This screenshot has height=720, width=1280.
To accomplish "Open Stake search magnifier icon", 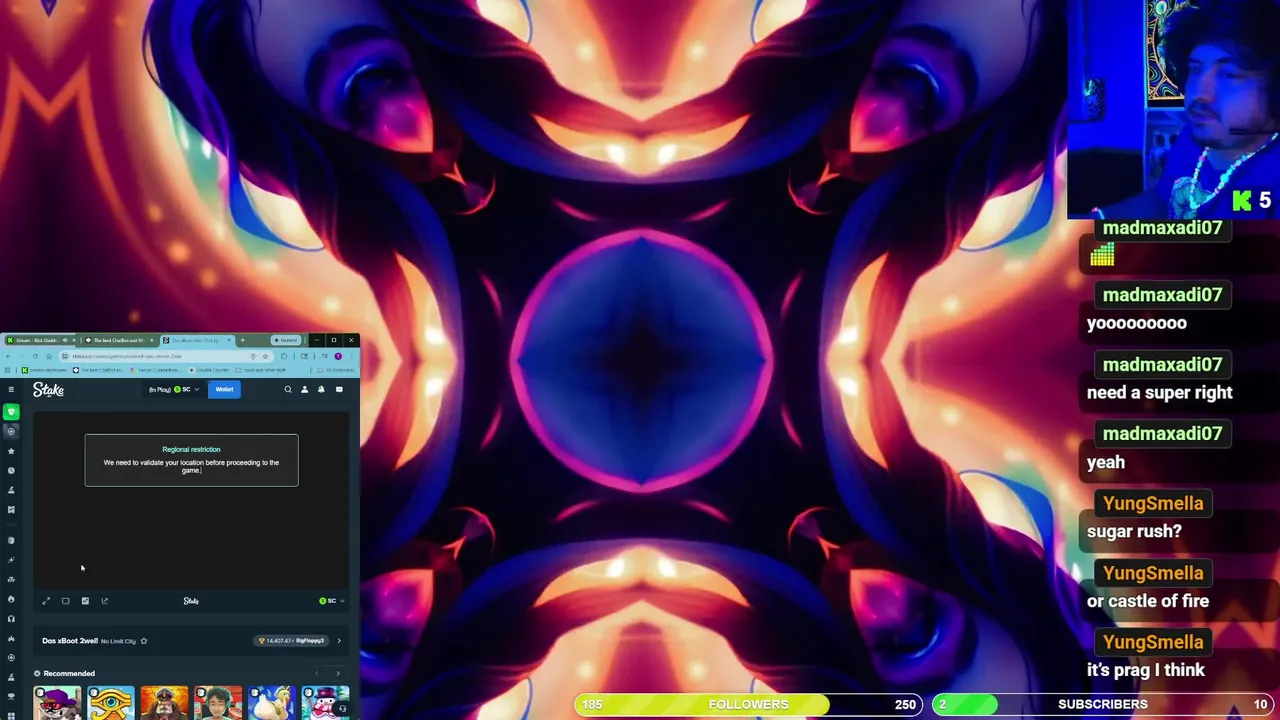I will [x=288, y=389].
